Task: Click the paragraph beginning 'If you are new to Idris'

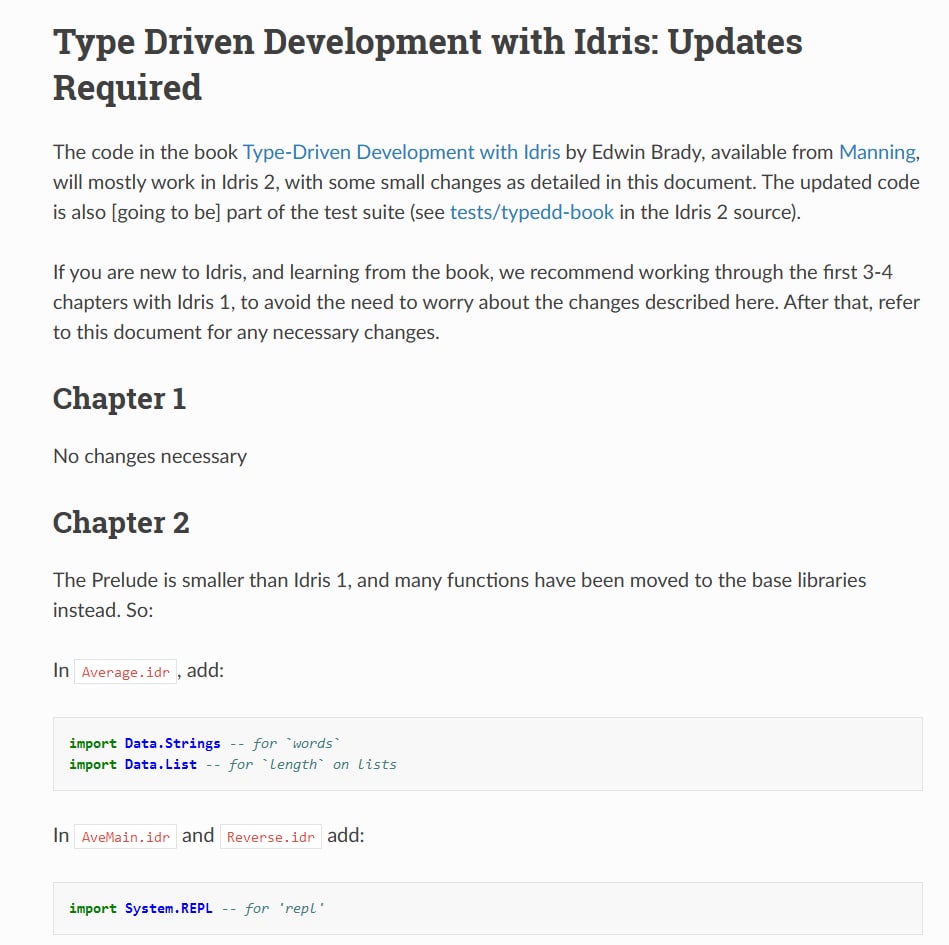Action: (x=487, y=302)
